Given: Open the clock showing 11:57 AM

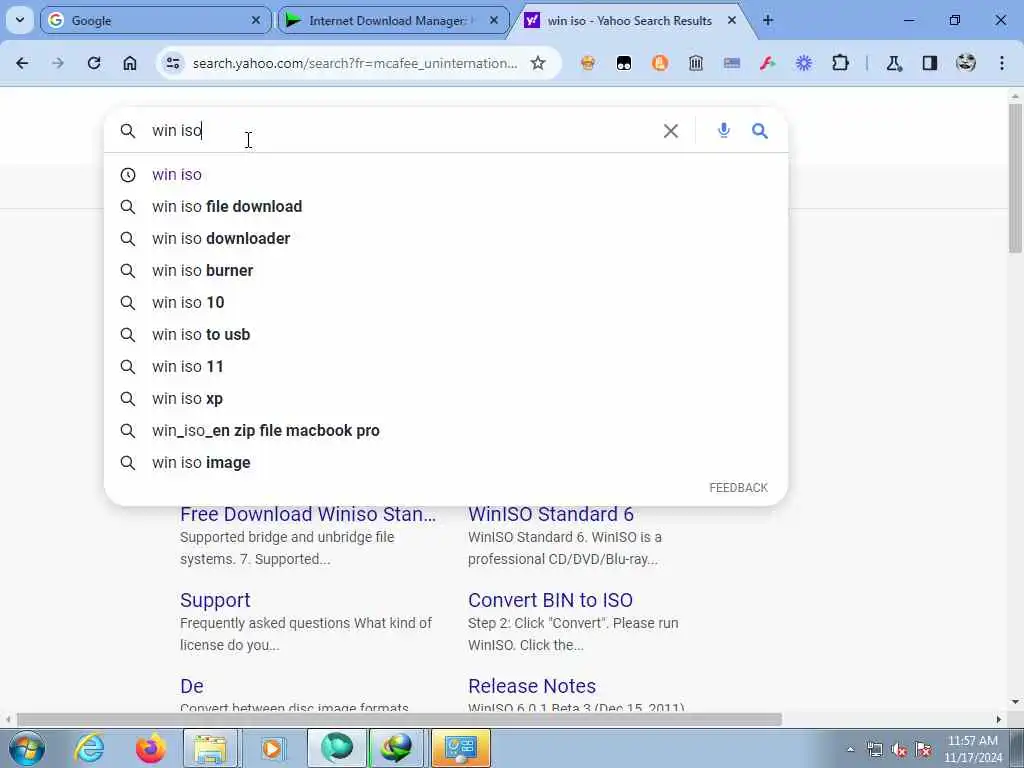Looking at the screenshot, I should point(973,749).
